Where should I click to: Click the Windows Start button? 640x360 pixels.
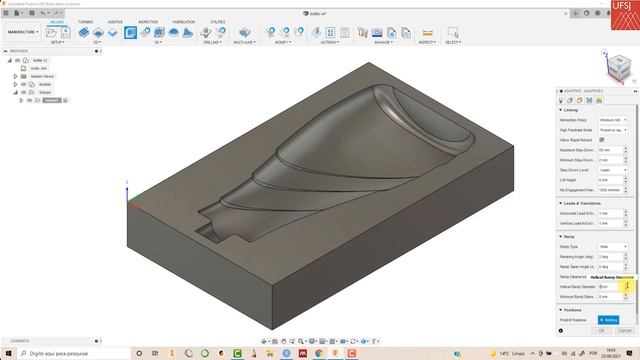click(x=8, y=353)
